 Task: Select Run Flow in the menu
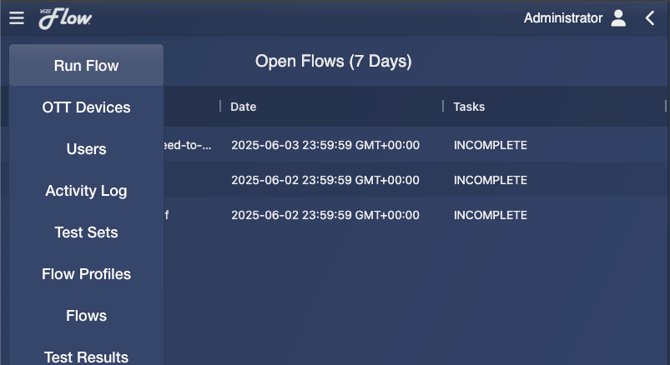86,65
